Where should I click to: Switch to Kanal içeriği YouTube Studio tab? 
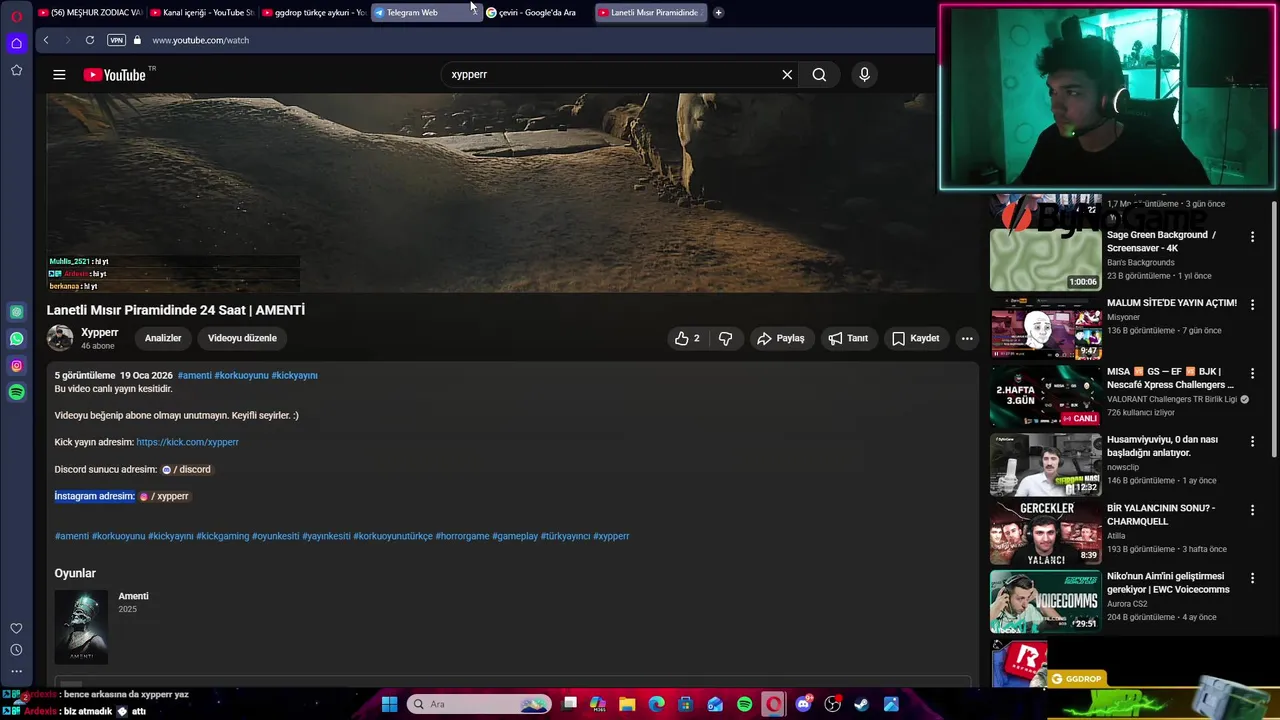click(202, 13)
